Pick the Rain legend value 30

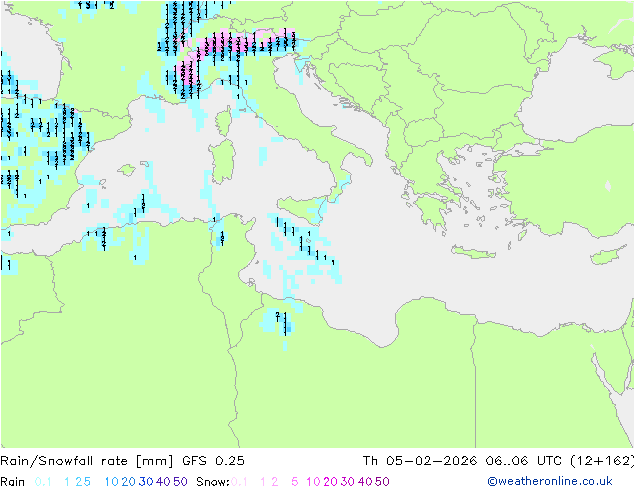pyautogui.click(x=146, y=482)
